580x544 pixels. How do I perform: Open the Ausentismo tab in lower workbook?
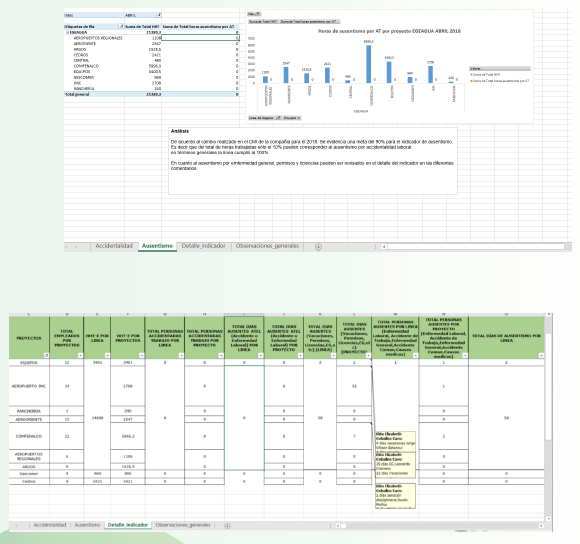[x=87, y=525]
